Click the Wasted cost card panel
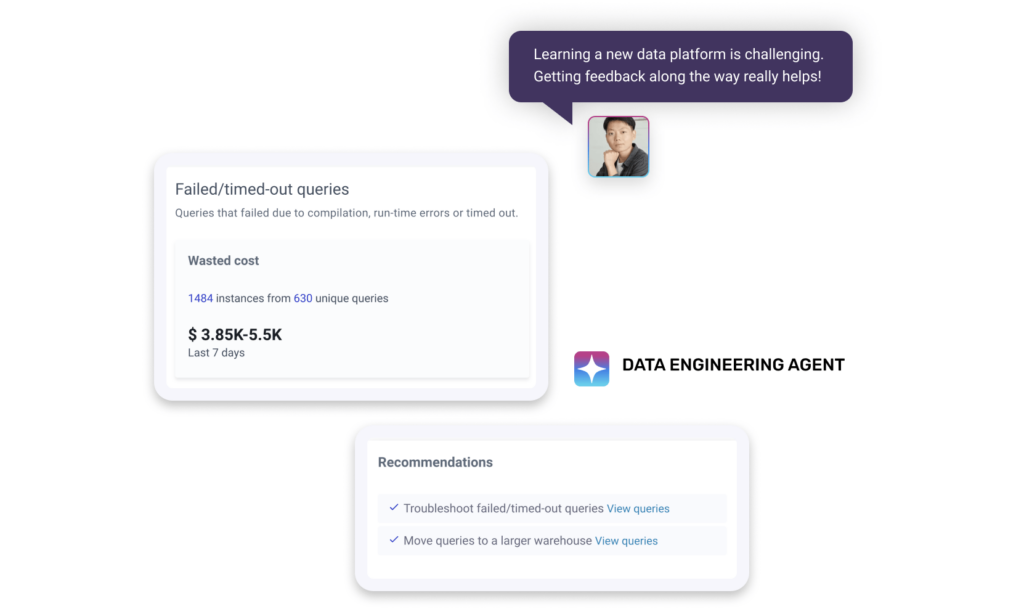This screenshot has height=609, width=1024. (352, 309)
